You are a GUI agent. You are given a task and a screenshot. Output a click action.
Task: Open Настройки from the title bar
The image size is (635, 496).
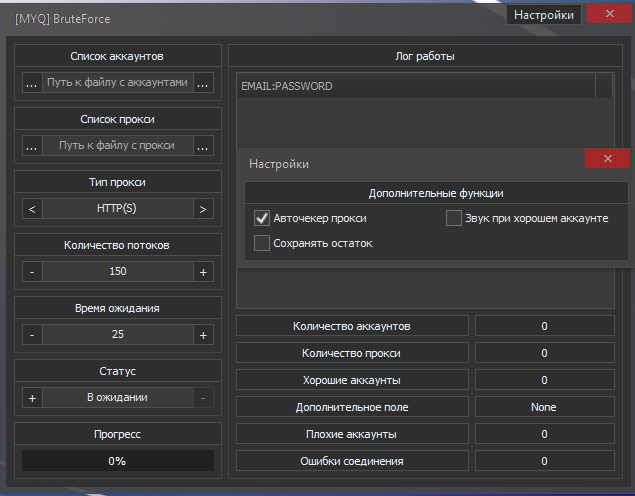pos(544,15)
